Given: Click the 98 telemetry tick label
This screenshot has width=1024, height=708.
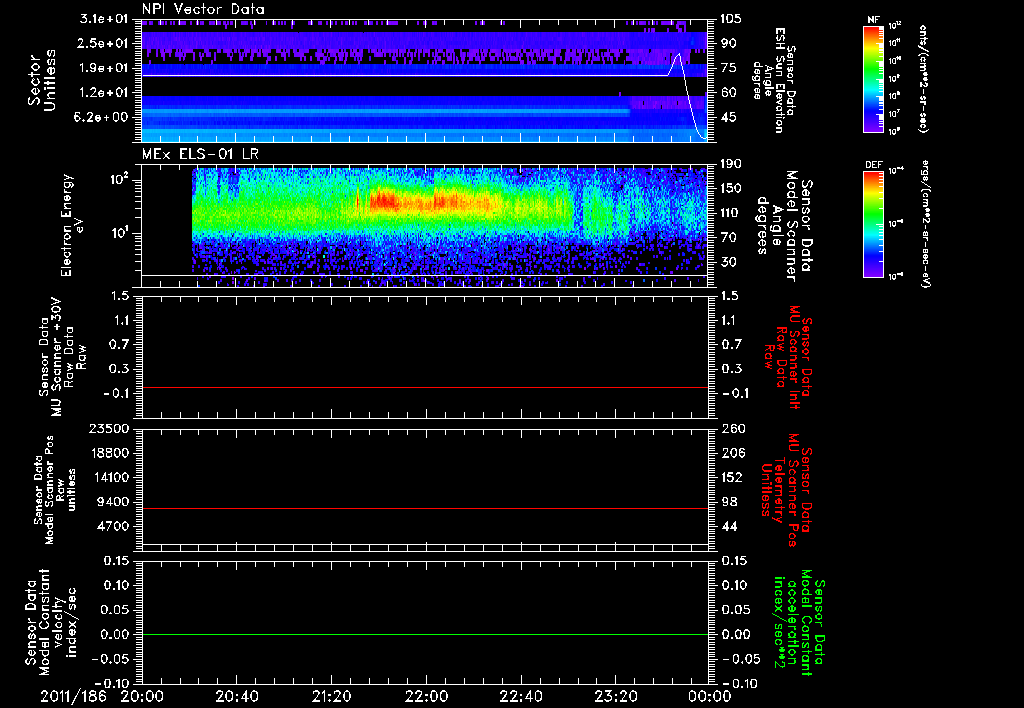Looking at the screenshot, I should point(729,502).
